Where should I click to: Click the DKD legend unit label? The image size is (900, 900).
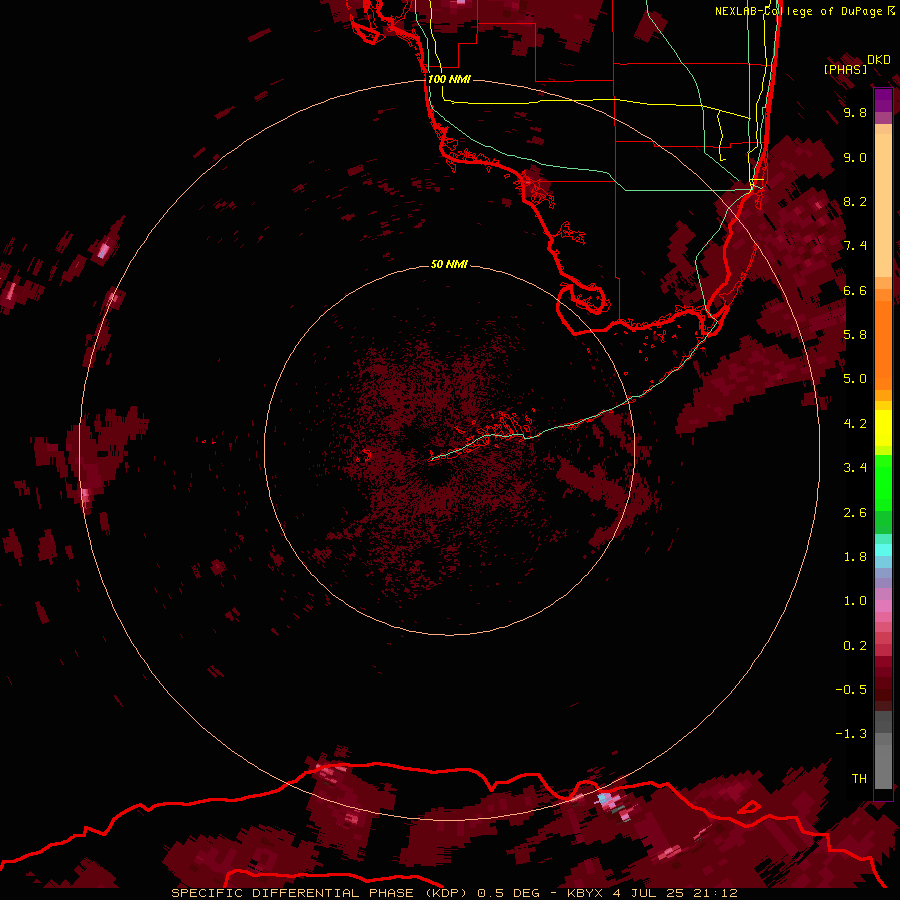[879, 59]
